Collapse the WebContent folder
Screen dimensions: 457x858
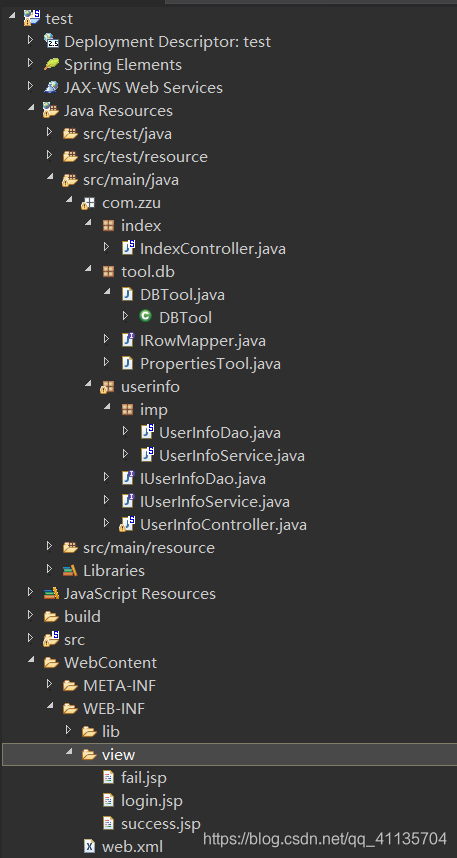[x=31, y=660]
